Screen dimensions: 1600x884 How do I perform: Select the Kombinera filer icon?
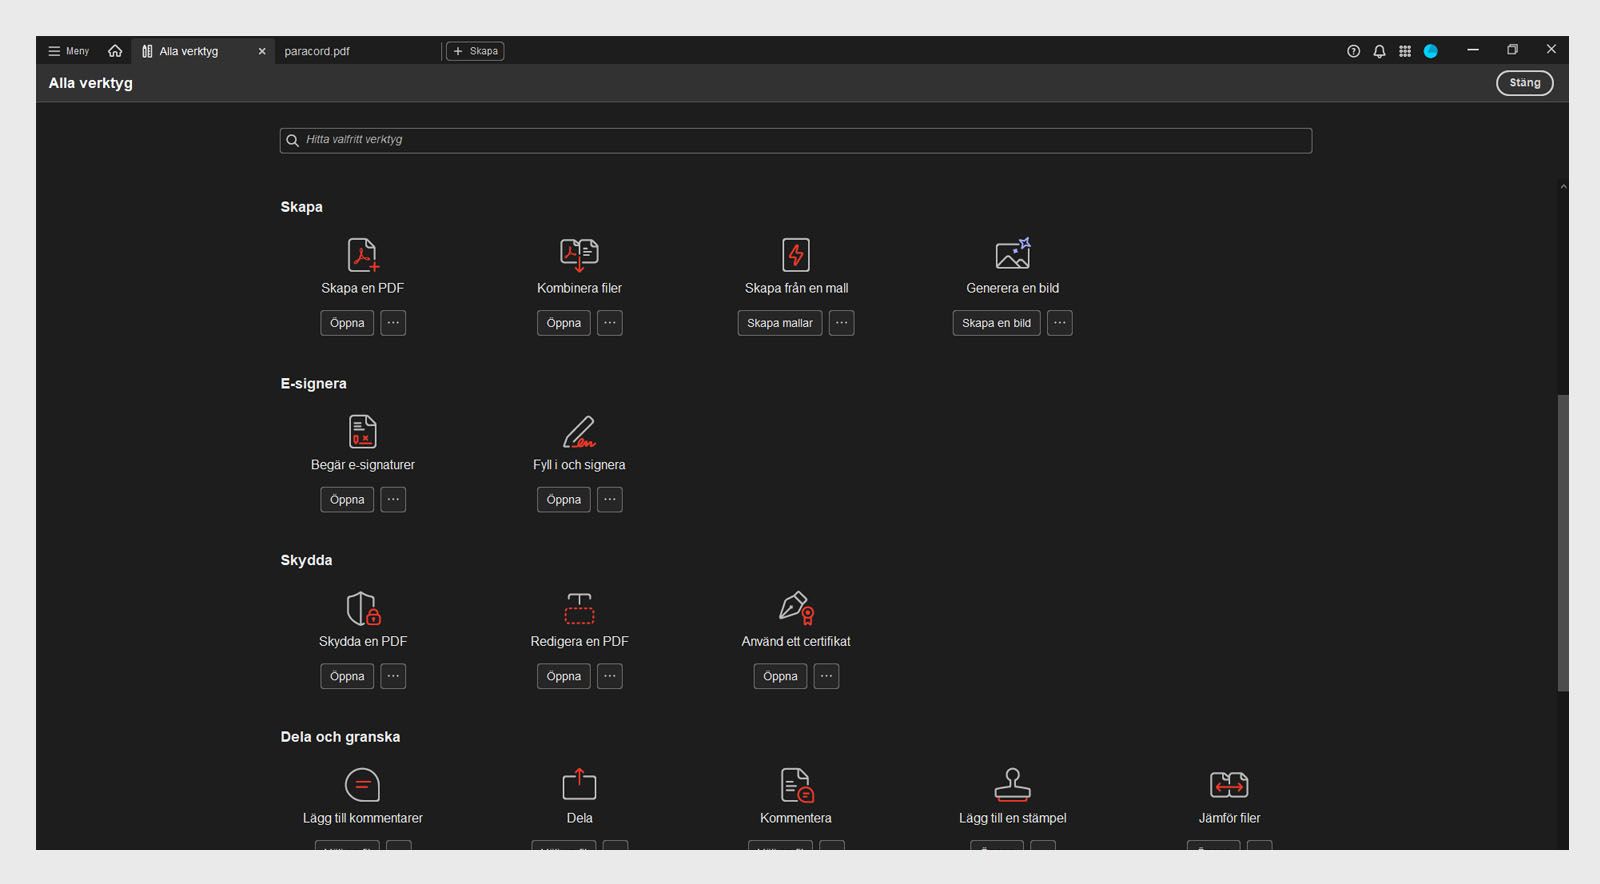(x=579, y=255)
